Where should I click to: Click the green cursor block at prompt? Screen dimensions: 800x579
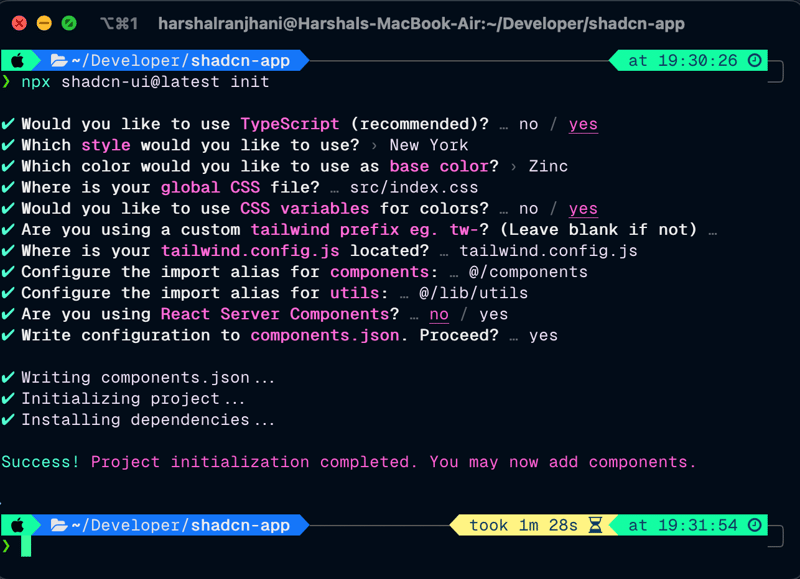[26, 546]
